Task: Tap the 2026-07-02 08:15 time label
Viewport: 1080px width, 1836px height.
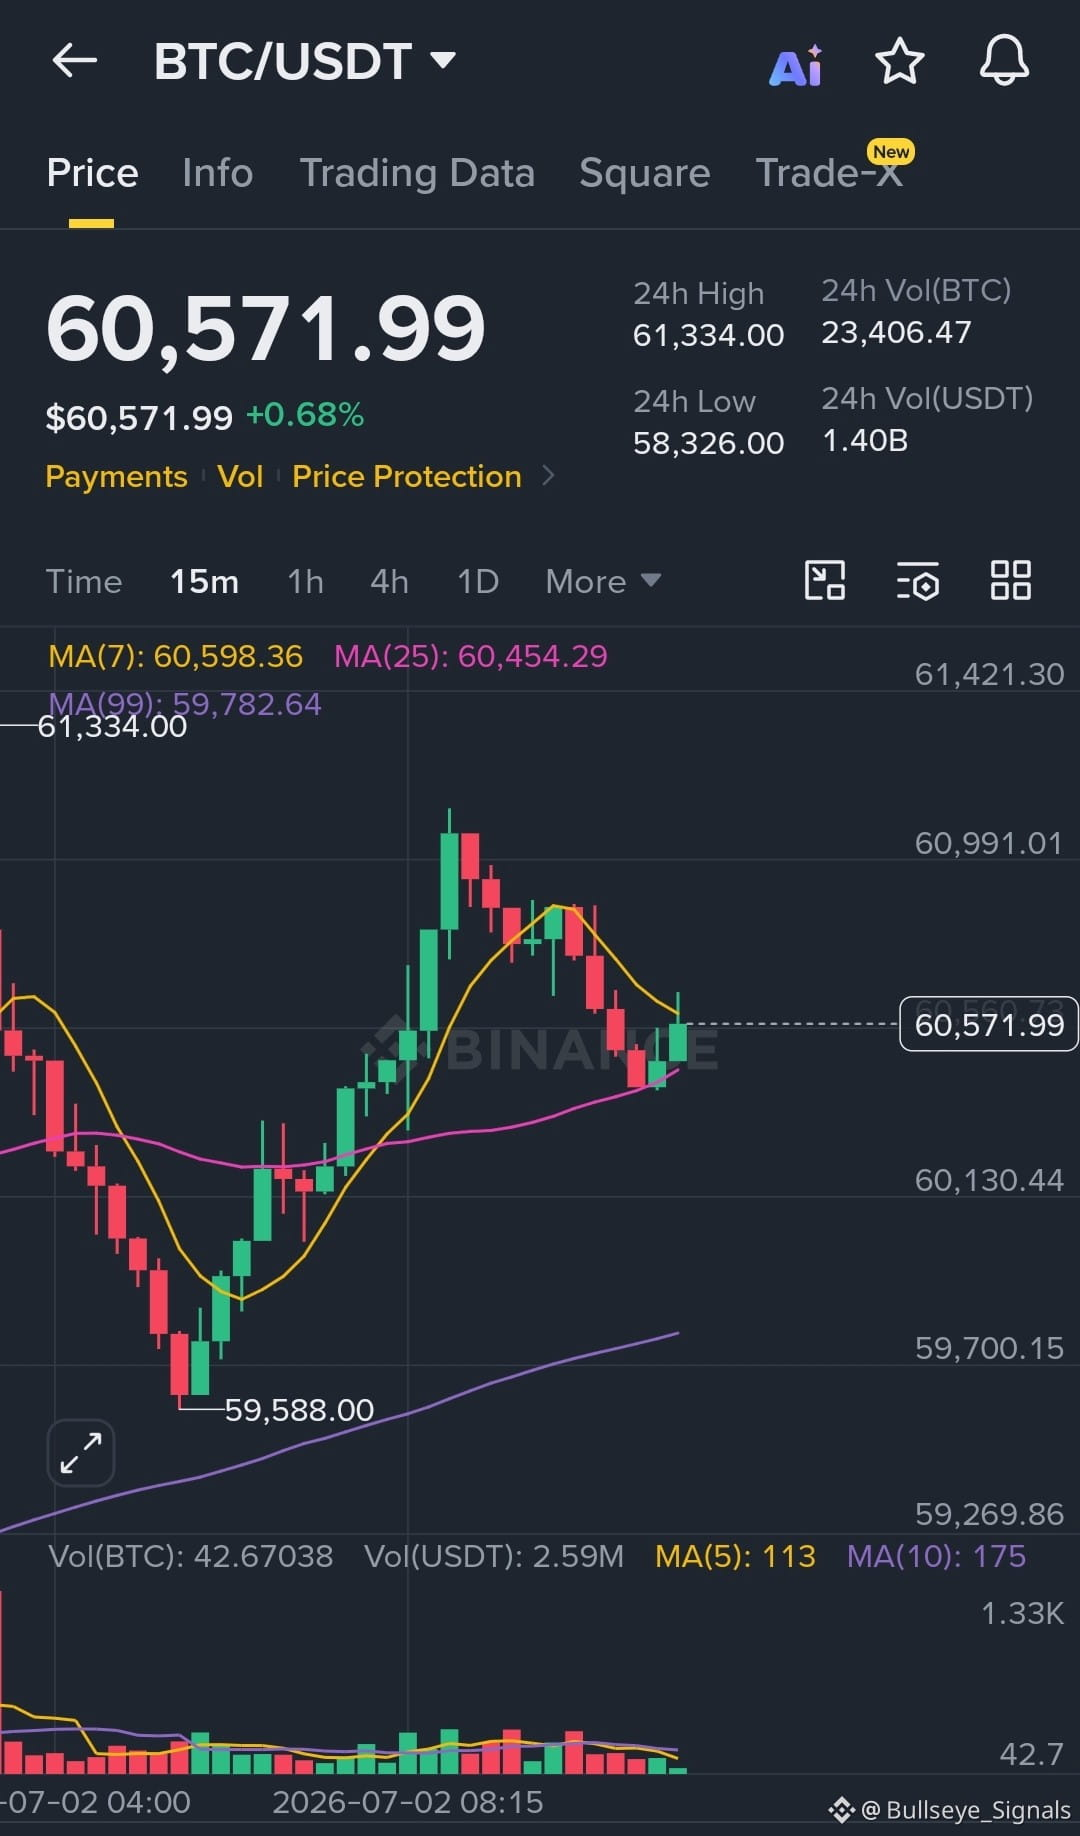Action: pos(408,1802)
